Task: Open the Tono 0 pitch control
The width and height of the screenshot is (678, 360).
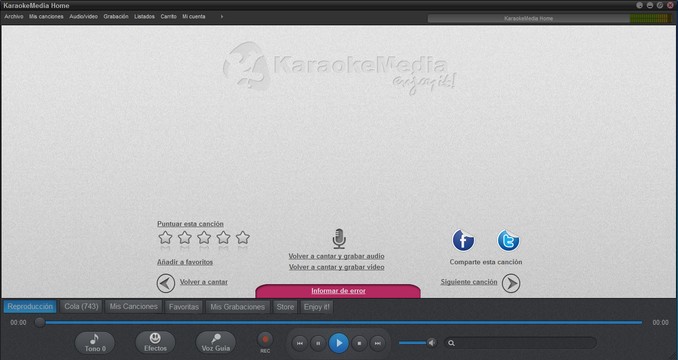Action: click(95, 343)
